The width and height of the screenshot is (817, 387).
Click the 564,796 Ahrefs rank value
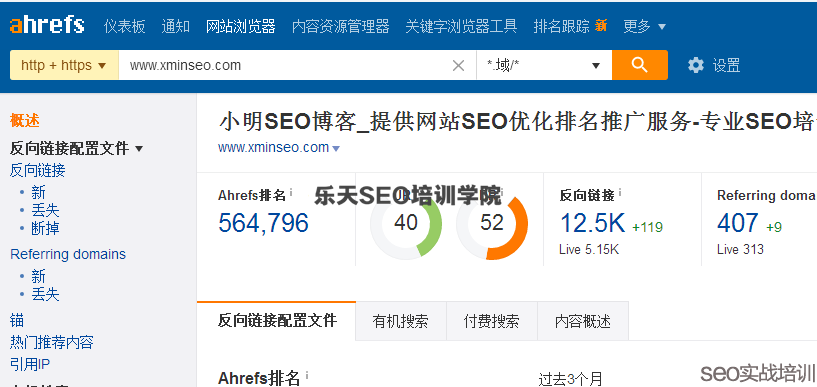point(263,223)
